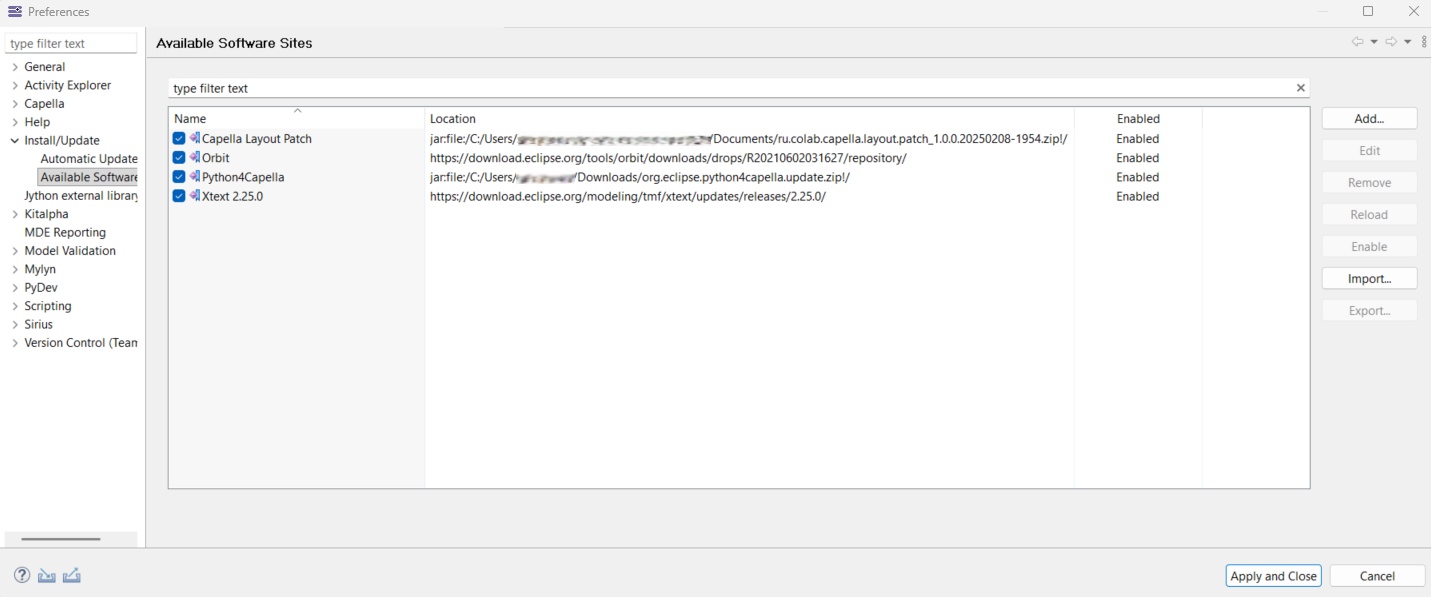Uncheck the Capella Layout Patch checkbox

[x=179, y=139]
